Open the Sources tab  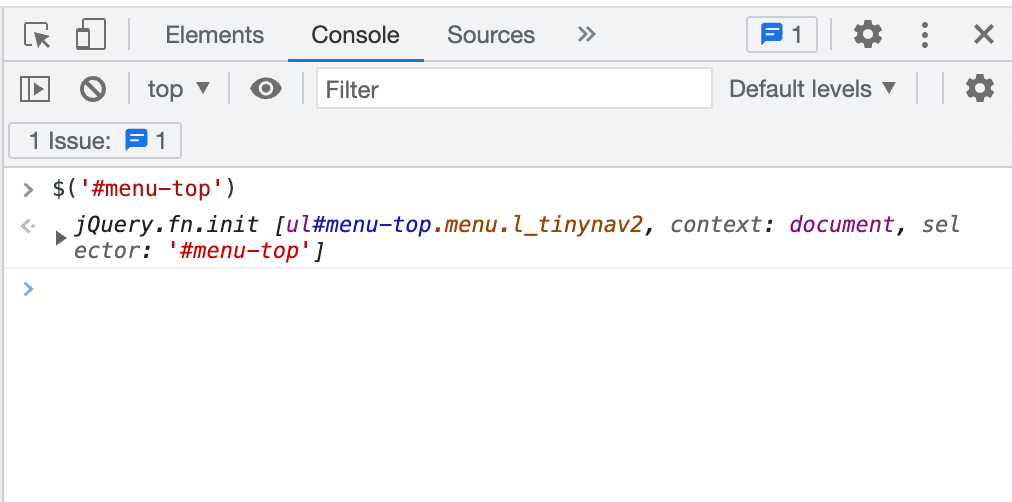coord(491,35)
